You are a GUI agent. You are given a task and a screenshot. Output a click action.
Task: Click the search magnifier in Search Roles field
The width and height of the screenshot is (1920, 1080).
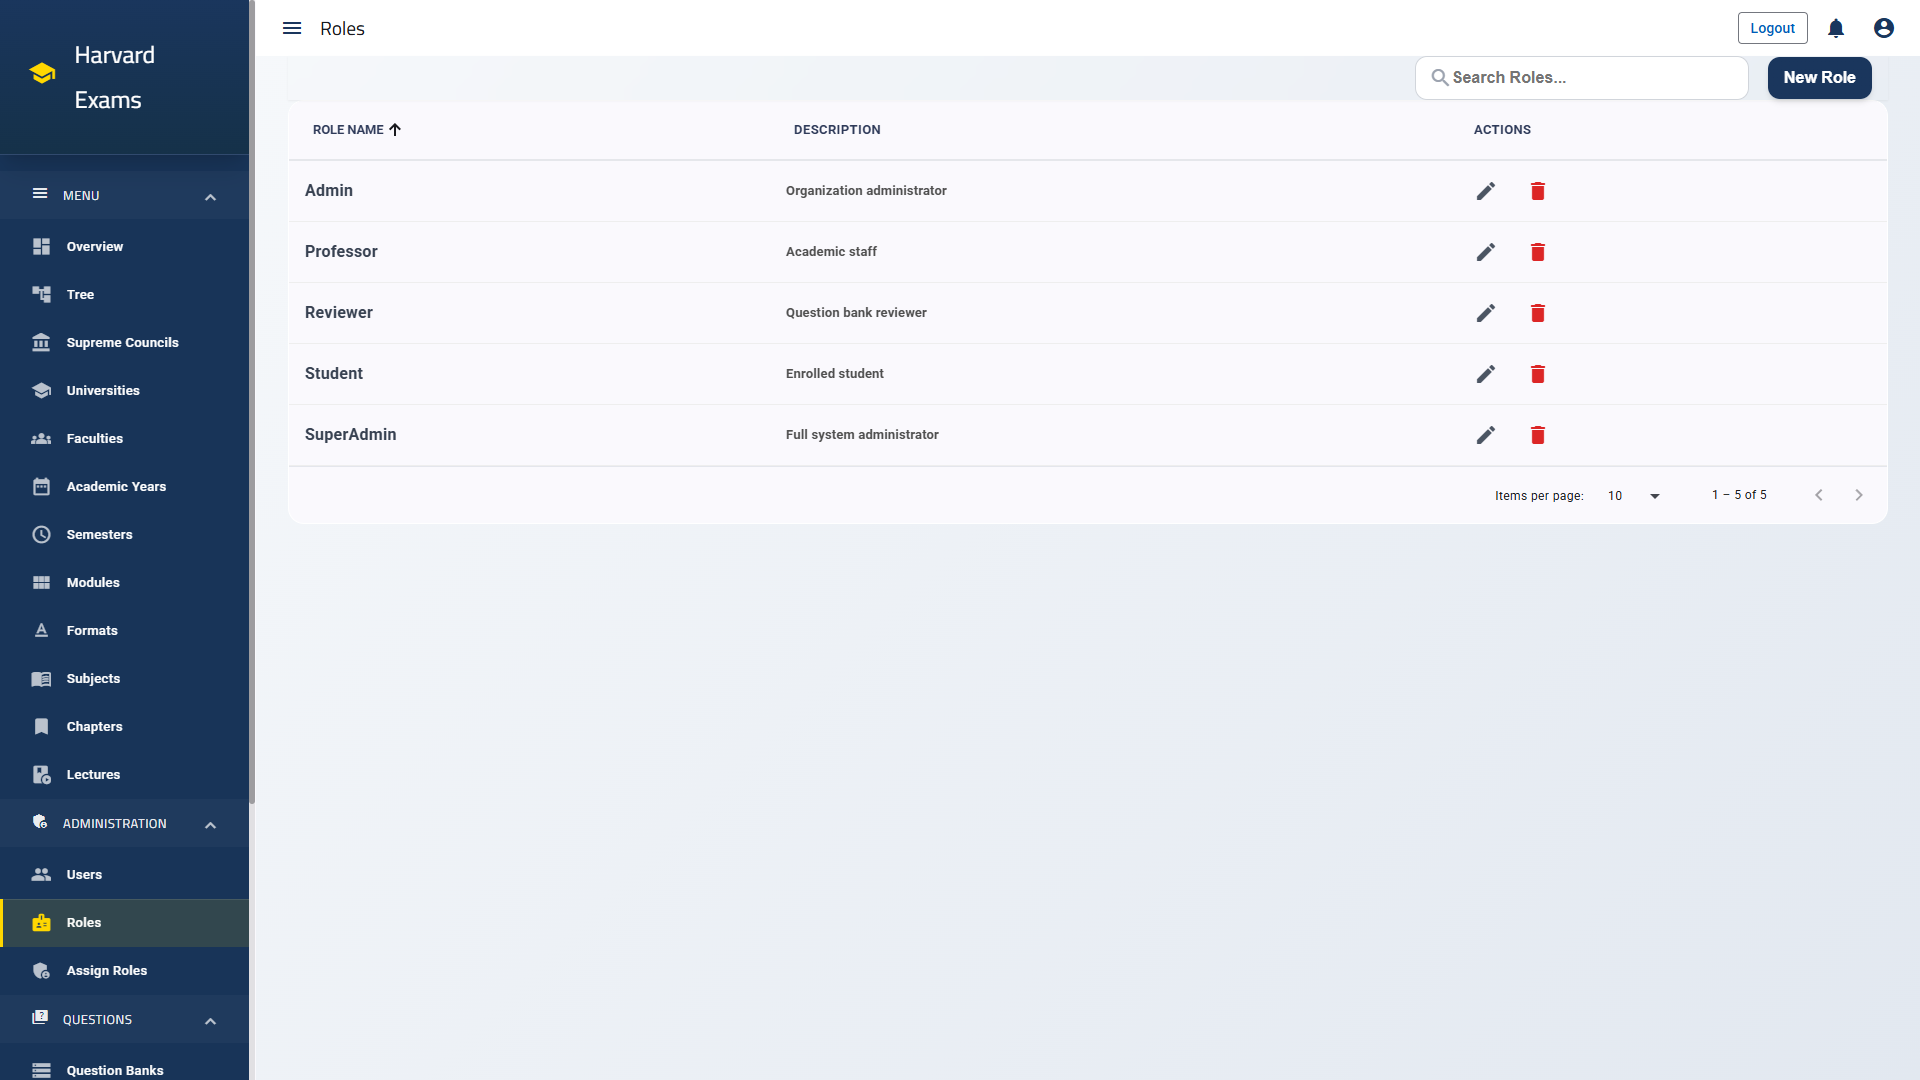point(1440,77)
